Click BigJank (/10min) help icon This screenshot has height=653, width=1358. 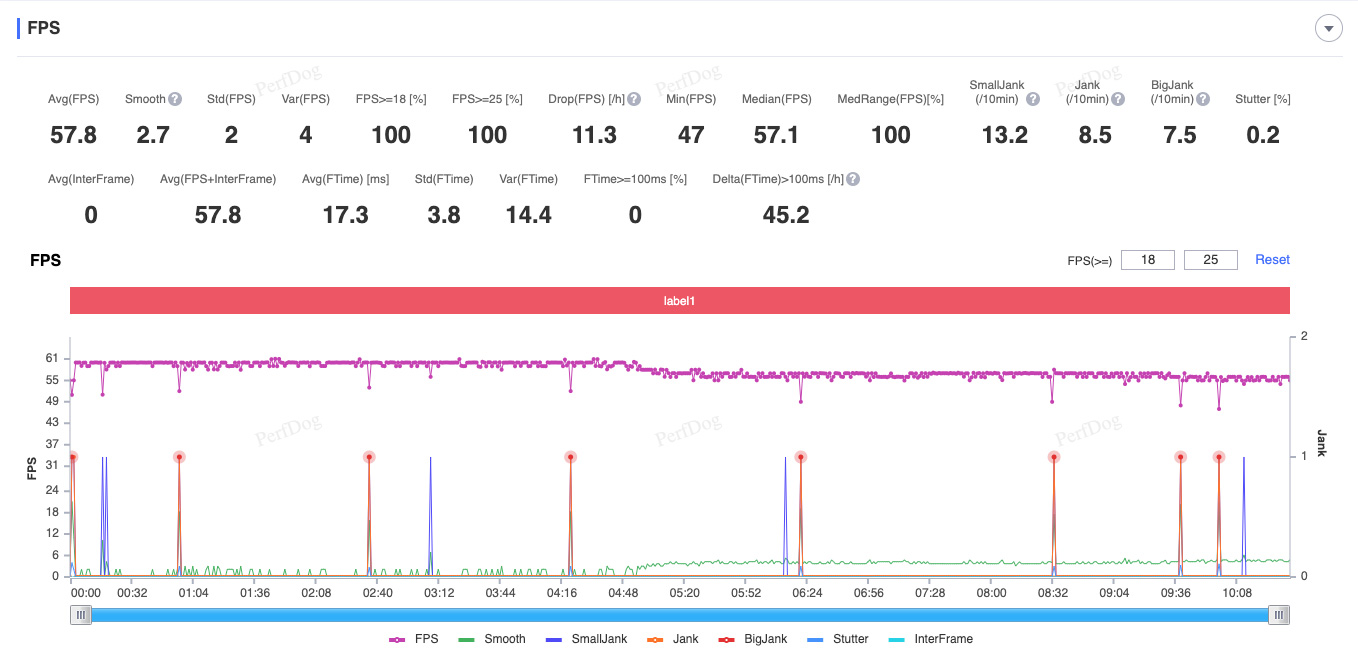pyautogui.click(x=1203, y=99)
